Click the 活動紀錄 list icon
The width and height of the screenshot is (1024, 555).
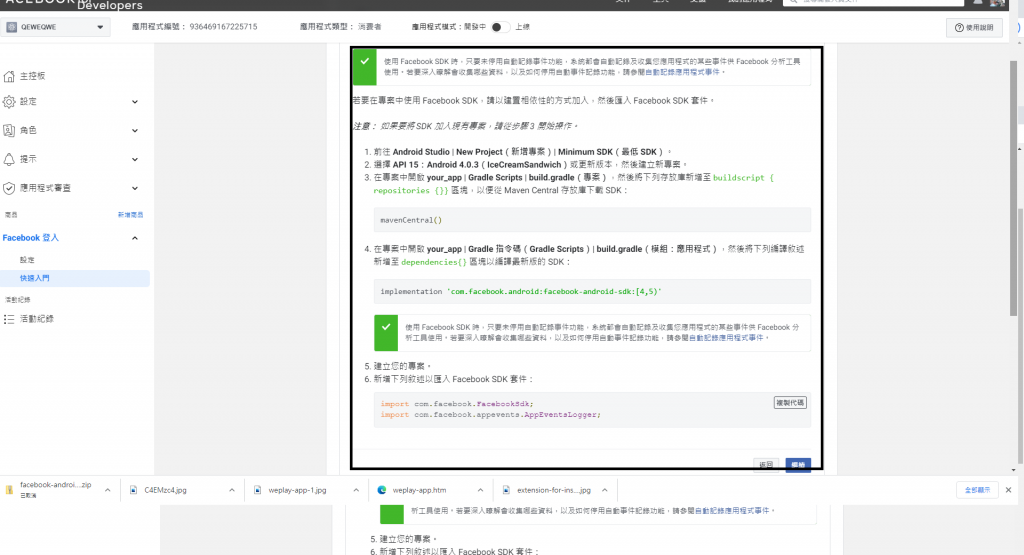coord(9,319)
